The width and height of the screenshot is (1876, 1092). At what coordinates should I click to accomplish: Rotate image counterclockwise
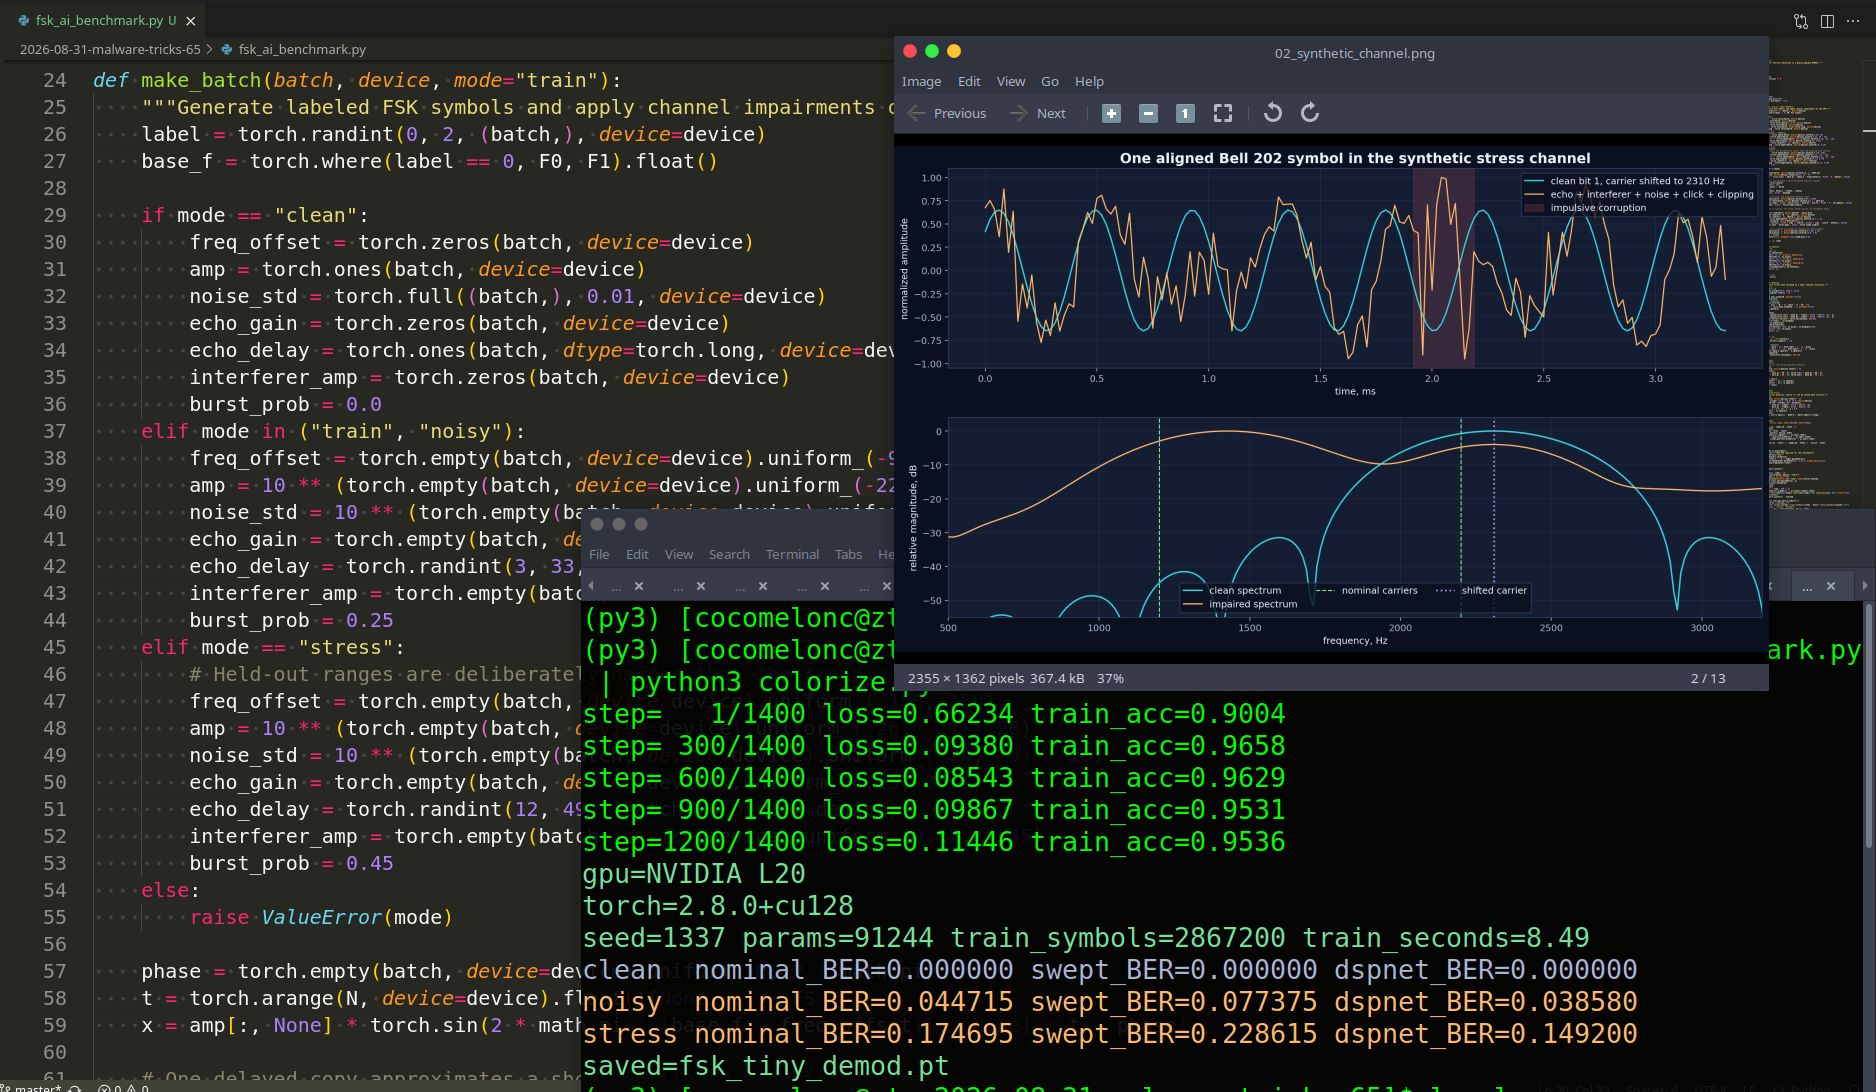coord(1273,113)
